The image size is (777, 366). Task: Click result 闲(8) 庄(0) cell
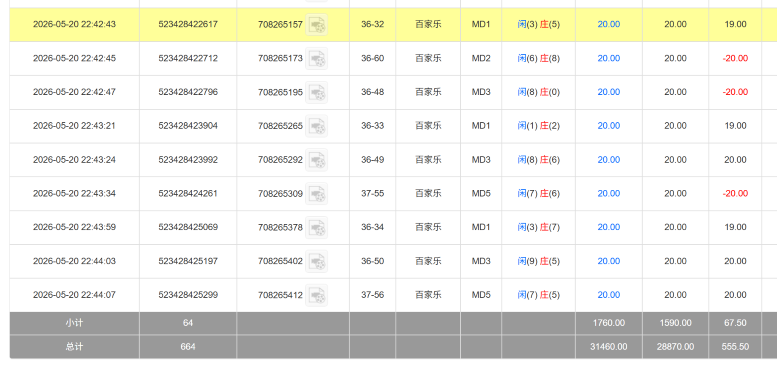[x=539, y=92]
